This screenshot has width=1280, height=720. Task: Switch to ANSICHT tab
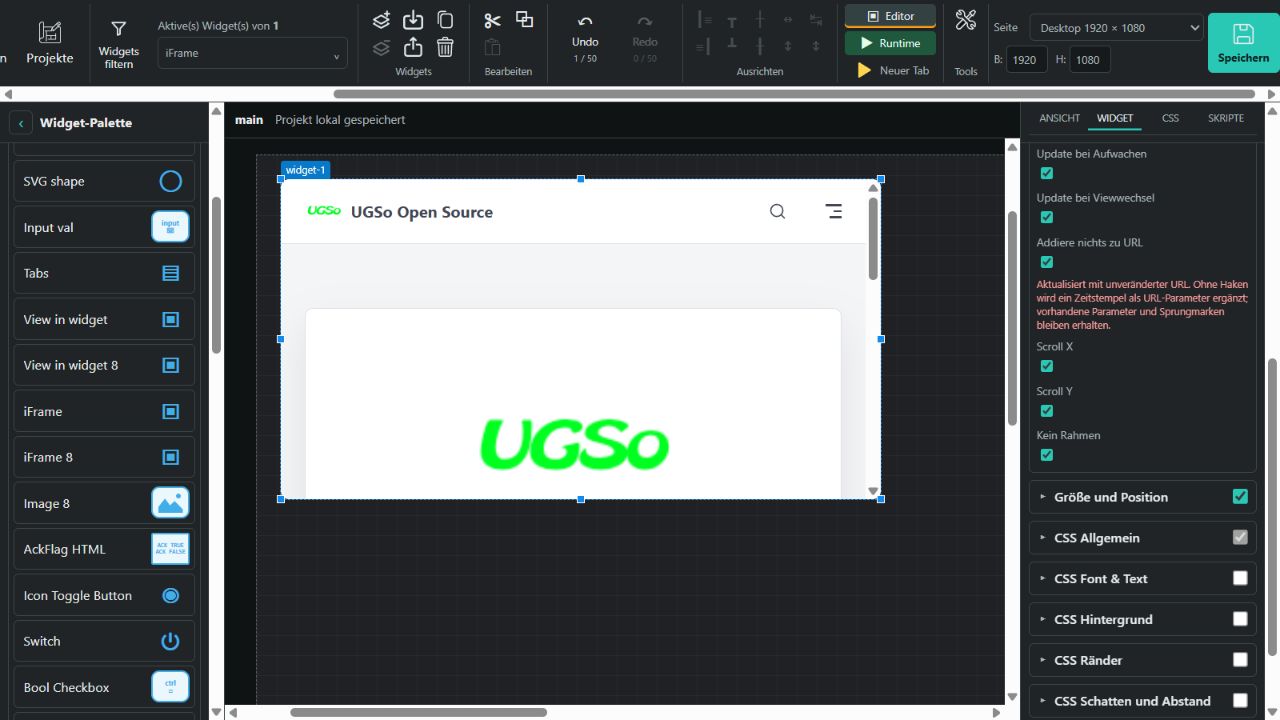tap(1059, 118)
